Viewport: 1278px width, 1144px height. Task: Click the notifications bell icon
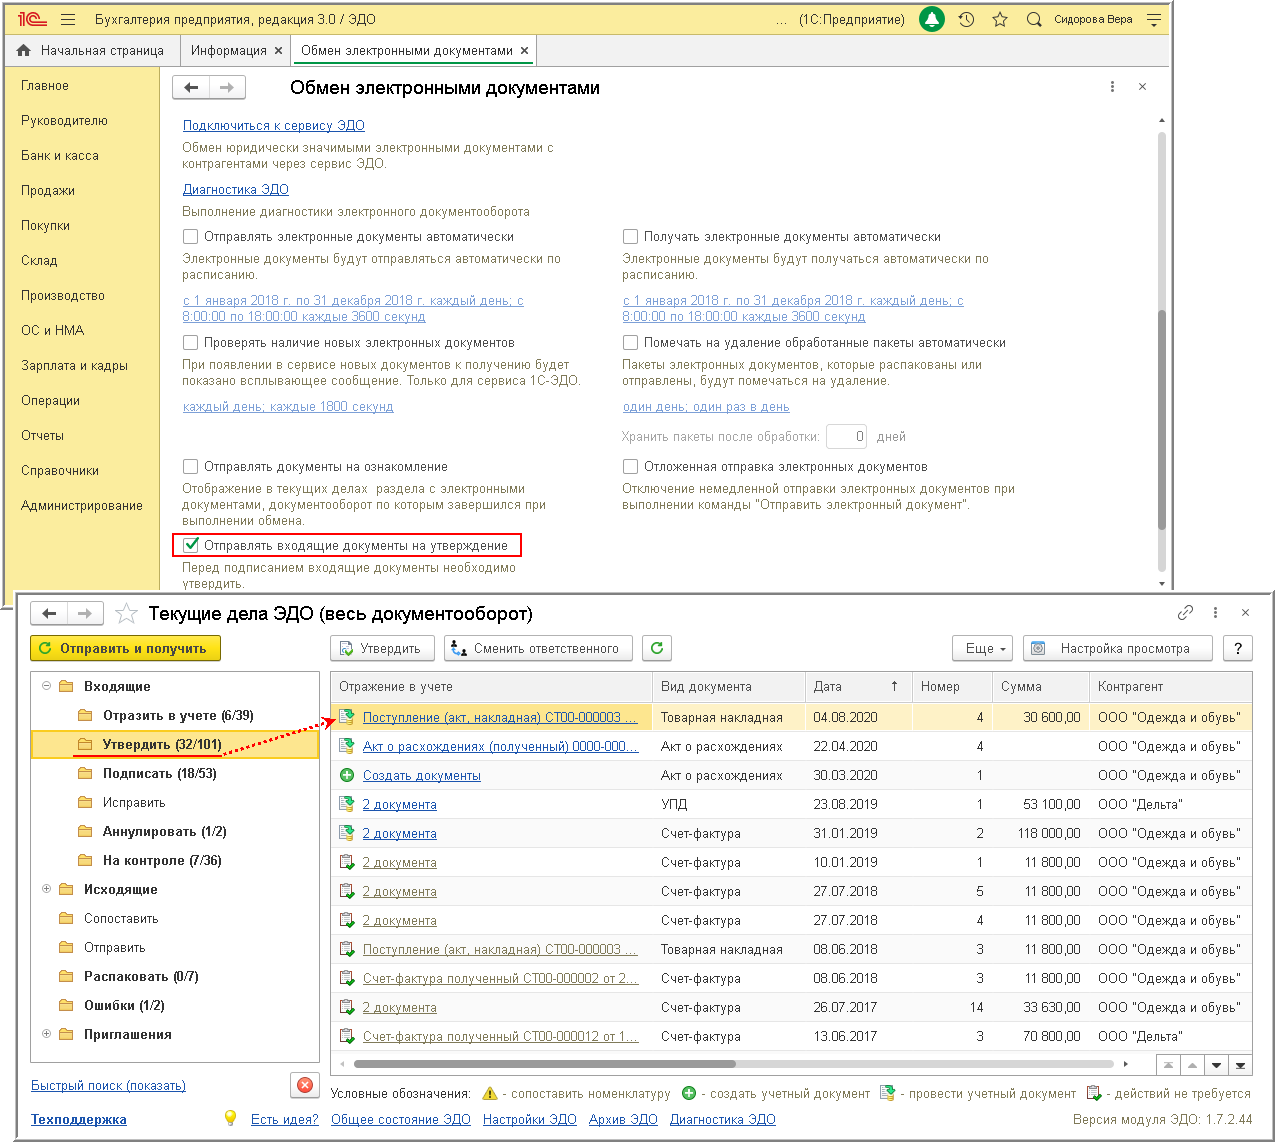pos(931,19)
